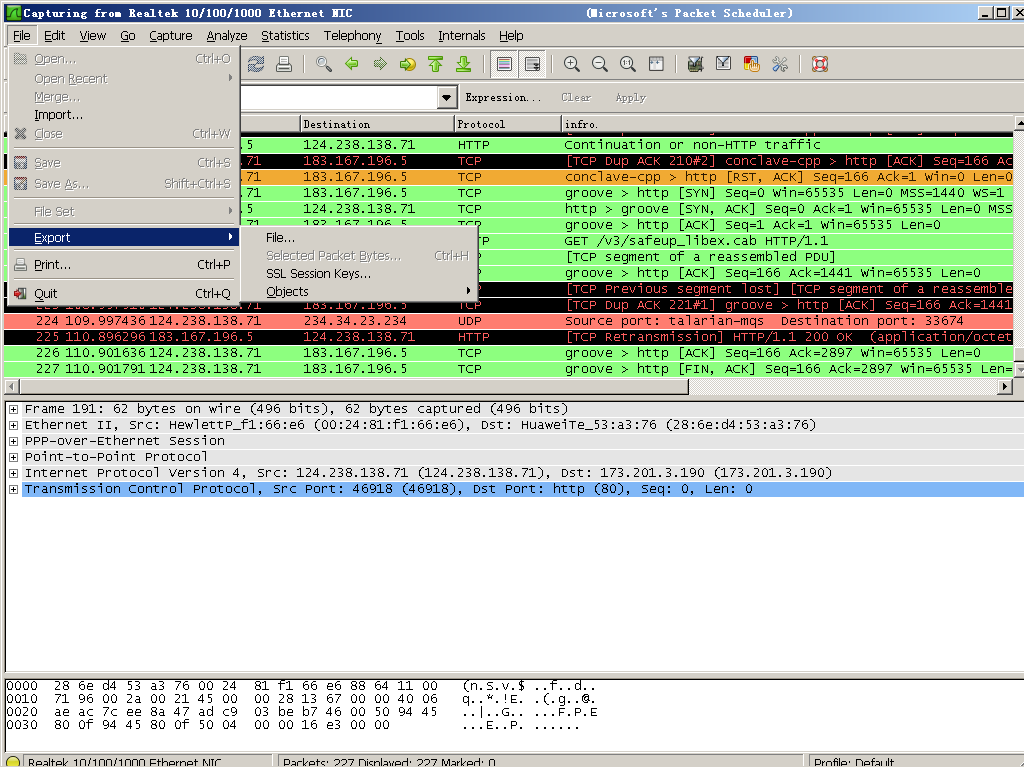Click the zoom out magnifier icon
1024x768 pixels.
coord(600,64)
